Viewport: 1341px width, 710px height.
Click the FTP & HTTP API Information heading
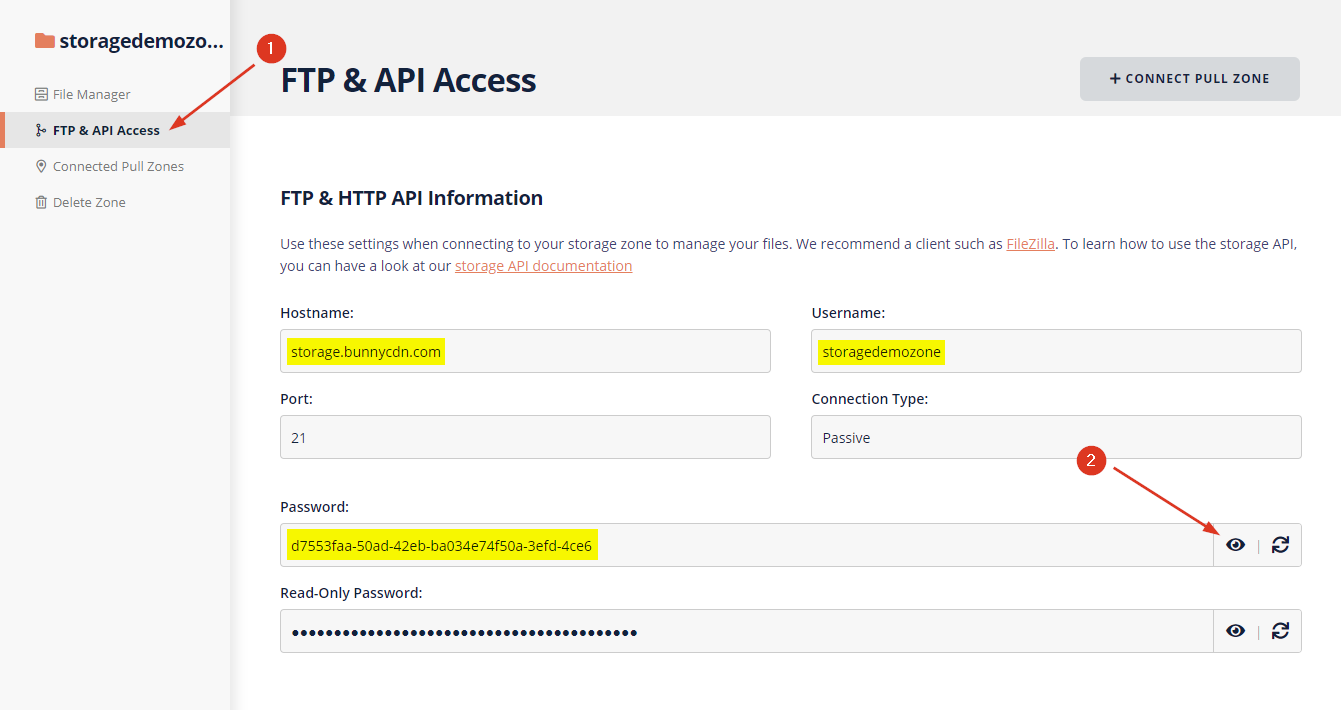(x=412, y=198)
